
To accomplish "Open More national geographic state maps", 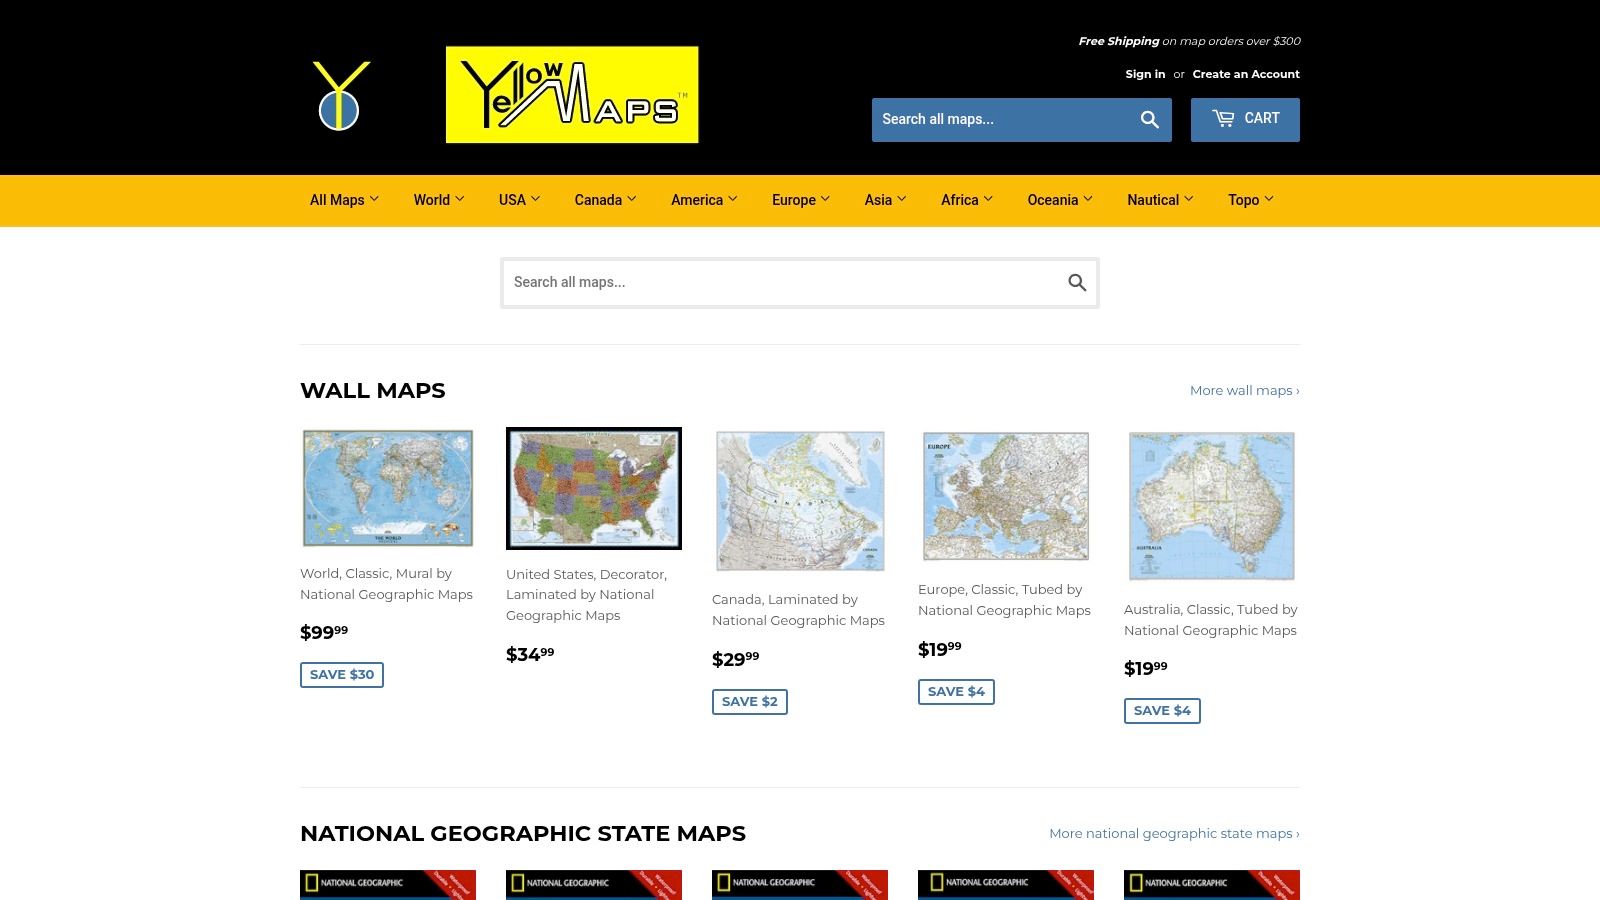I will pyautogui.click(x=1174, y=833).
